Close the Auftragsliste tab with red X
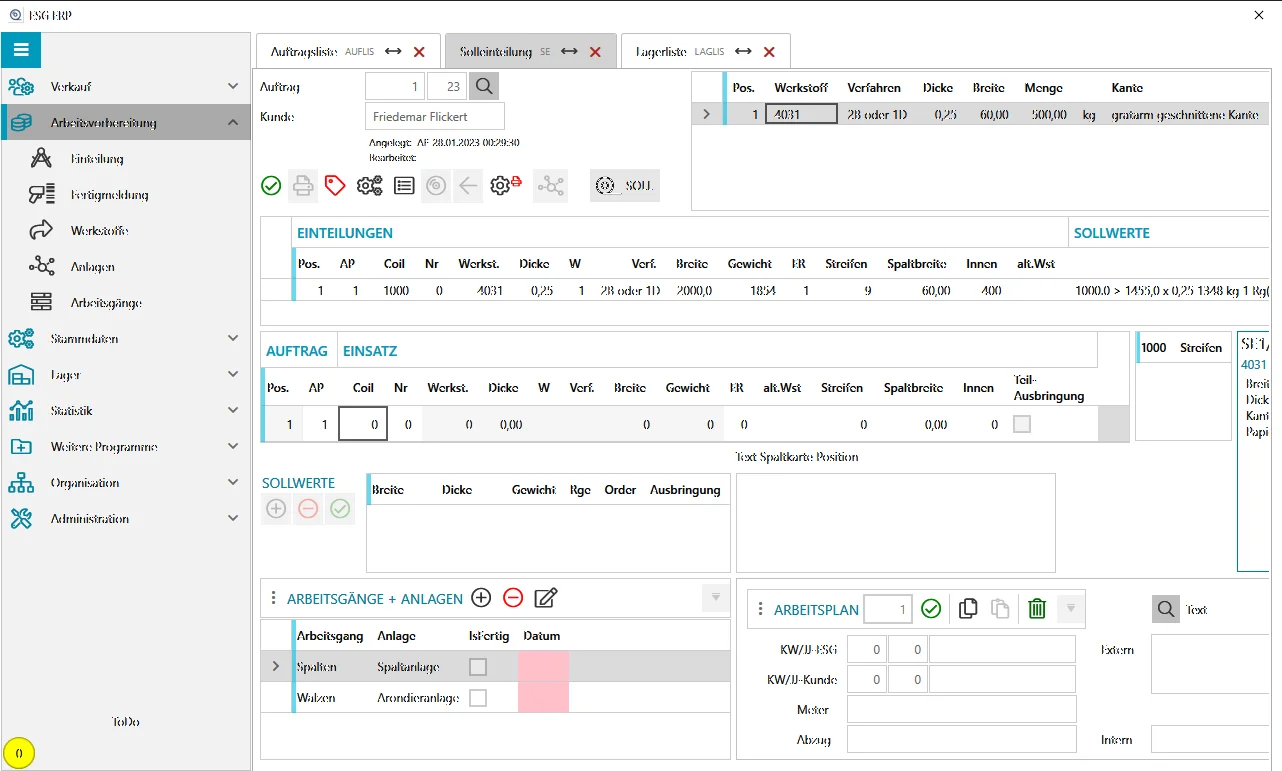The image size is (1282, 771). click(x=419, y=52)
